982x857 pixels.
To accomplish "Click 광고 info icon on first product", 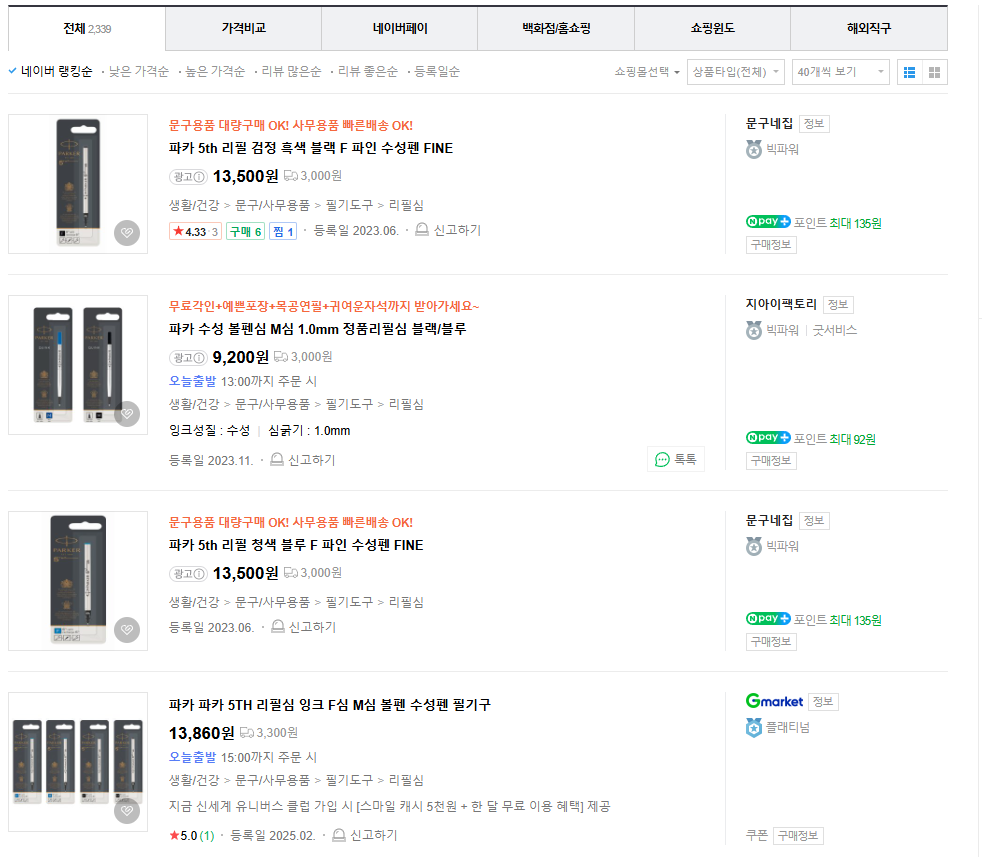I will (x=188, y=177).
